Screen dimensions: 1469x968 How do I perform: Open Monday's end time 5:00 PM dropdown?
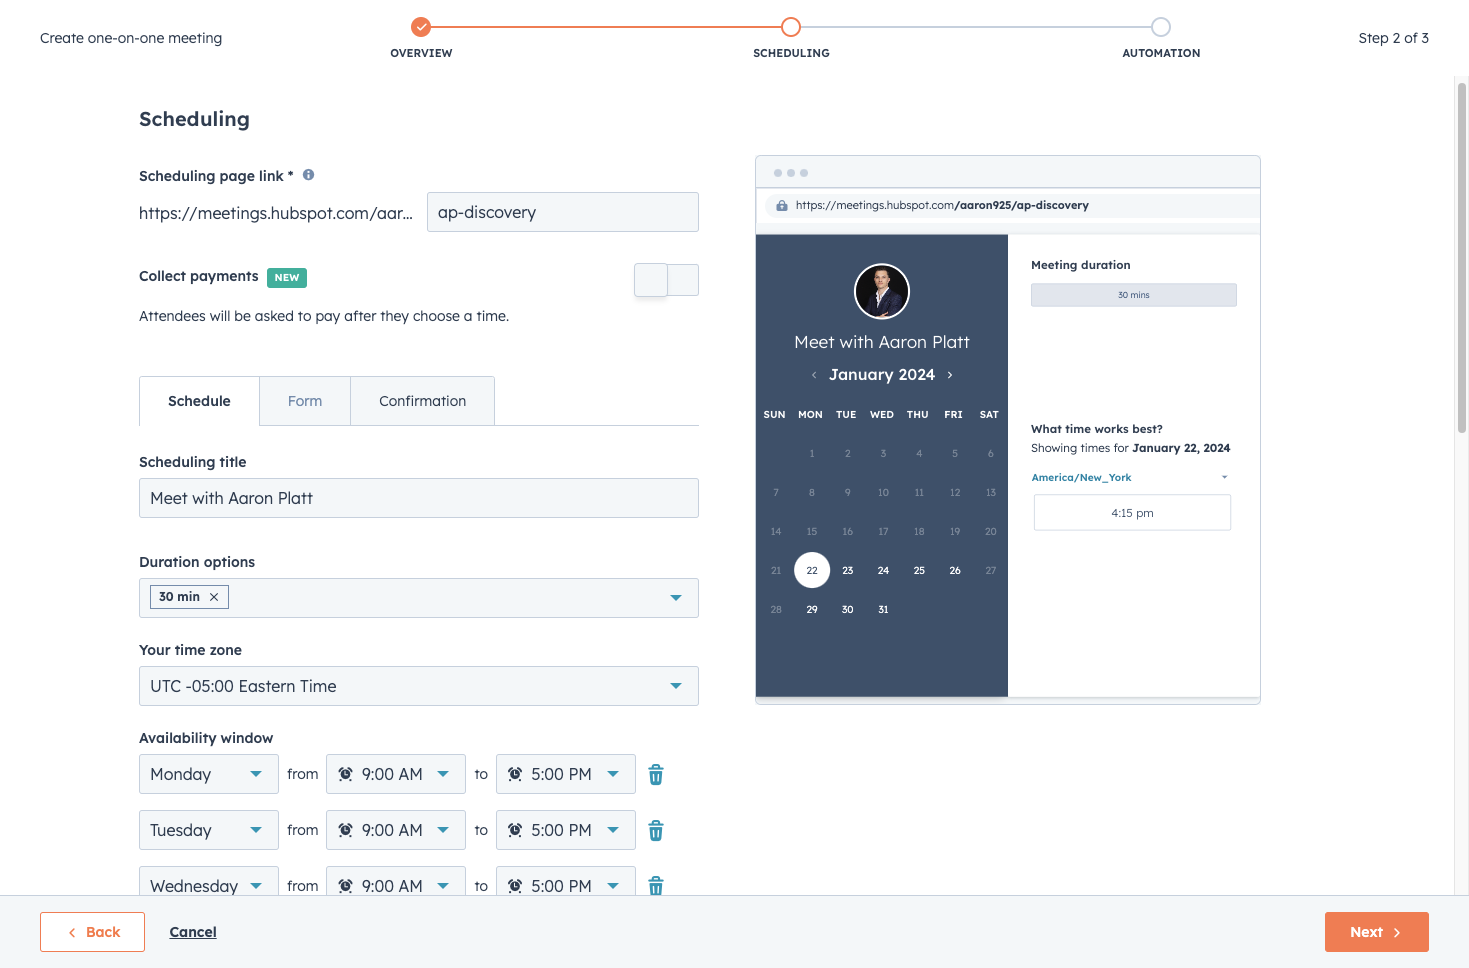click(566, 774)
